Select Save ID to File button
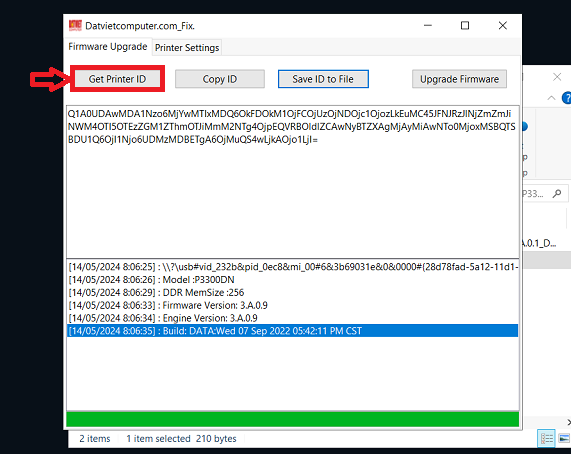The height and width of the screenshot is (454, 571). [323, 79]
